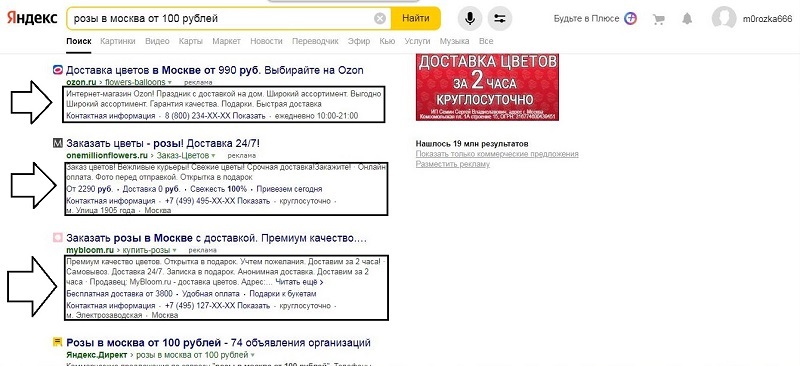The width and height of the screenshot is (800, 366).
Task: Switch to the Маркет tab
Action: pyautogui.click(x=227, y=41)
